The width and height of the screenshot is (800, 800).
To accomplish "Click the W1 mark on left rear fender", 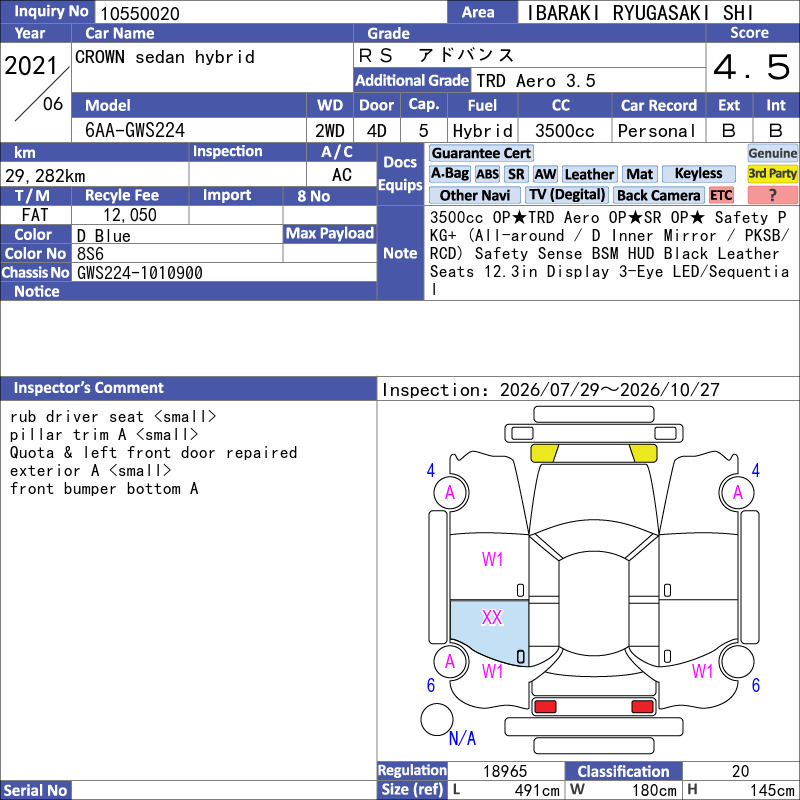I will [492, 671].
